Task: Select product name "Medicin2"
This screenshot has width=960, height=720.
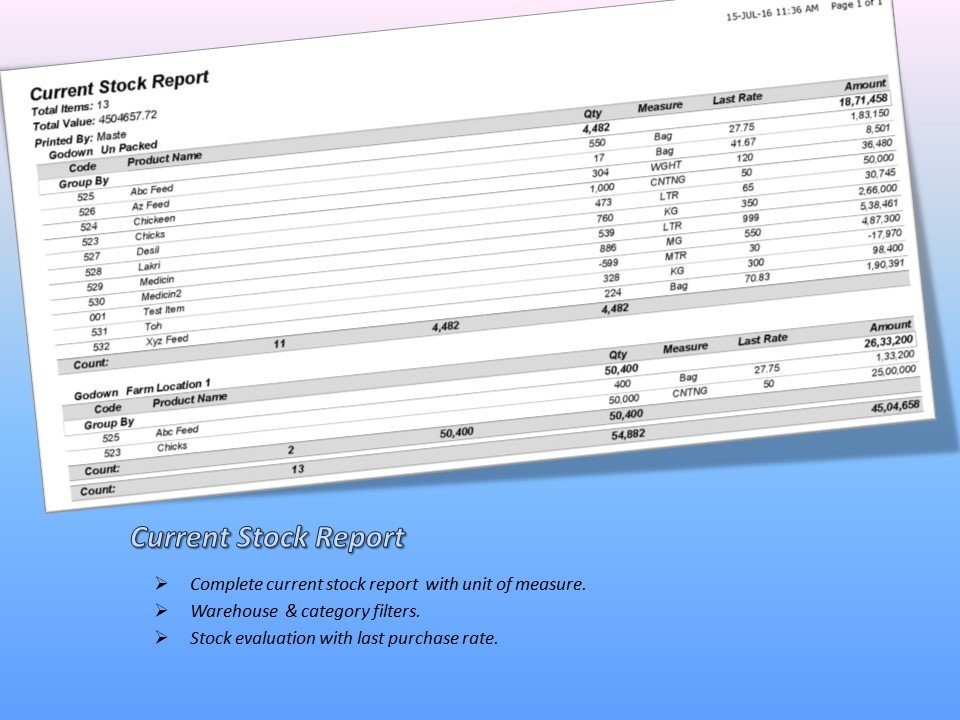Action: tap(161, 296)
